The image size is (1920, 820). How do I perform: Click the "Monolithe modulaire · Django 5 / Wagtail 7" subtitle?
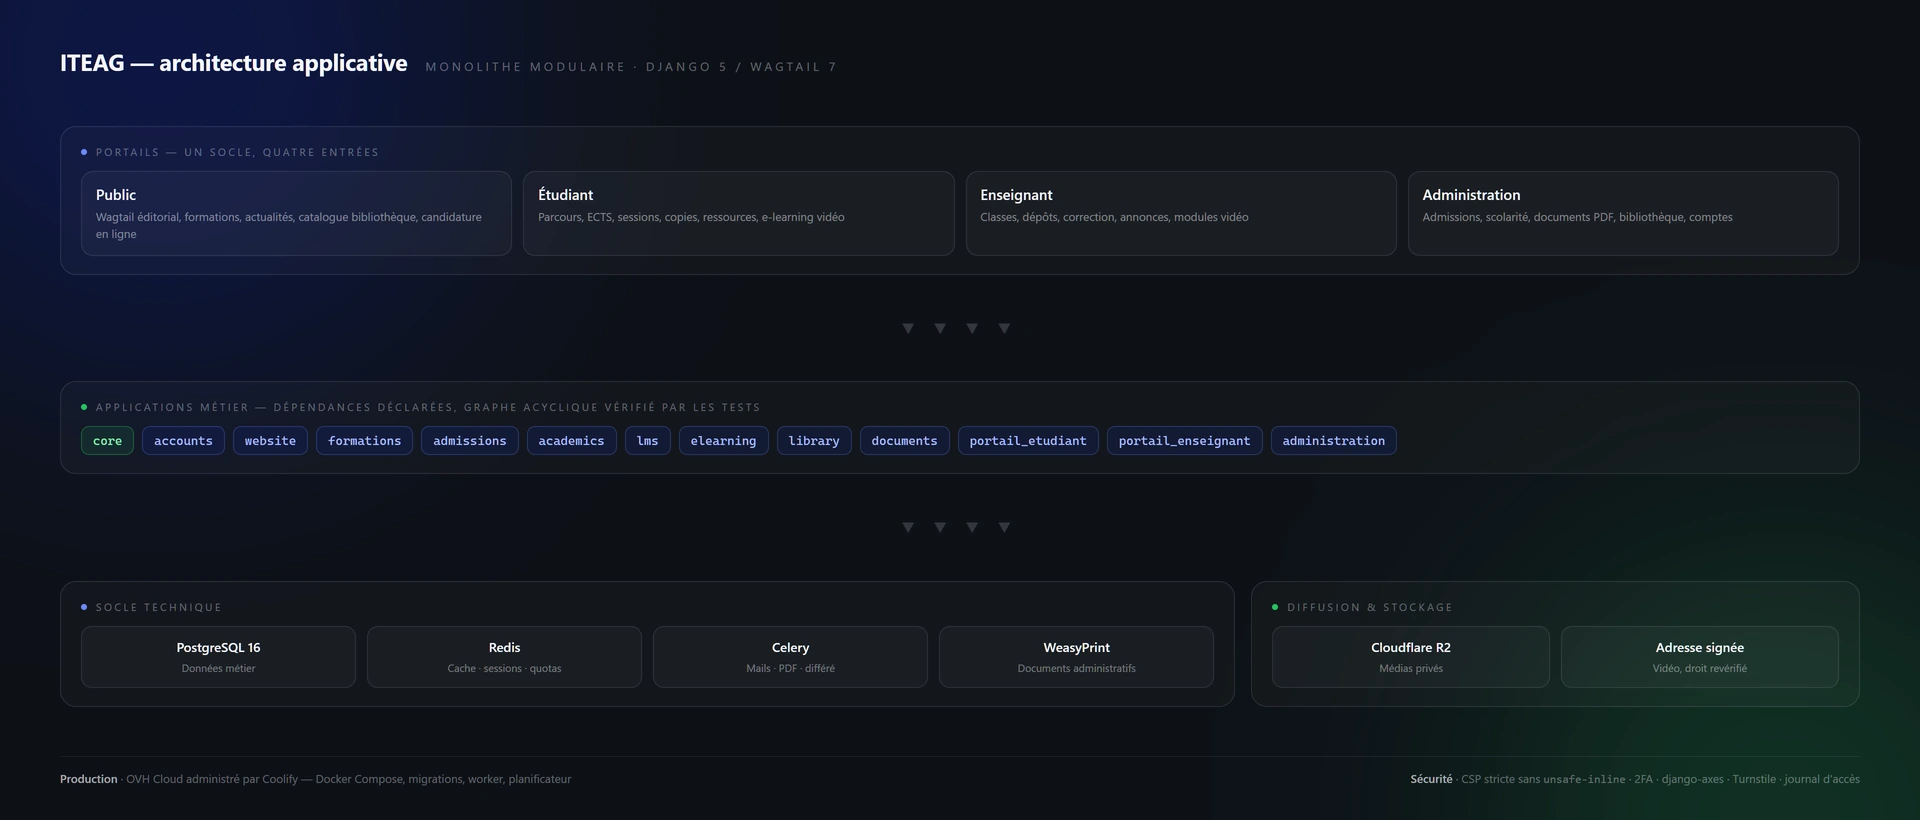(x=631, y=67)
